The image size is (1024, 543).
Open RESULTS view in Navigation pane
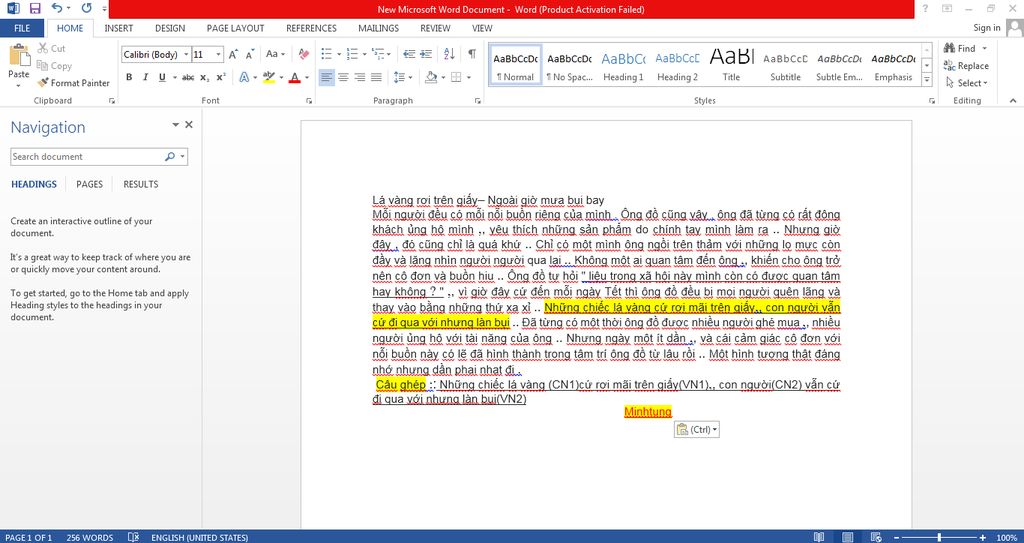click(x=140, y=184)
